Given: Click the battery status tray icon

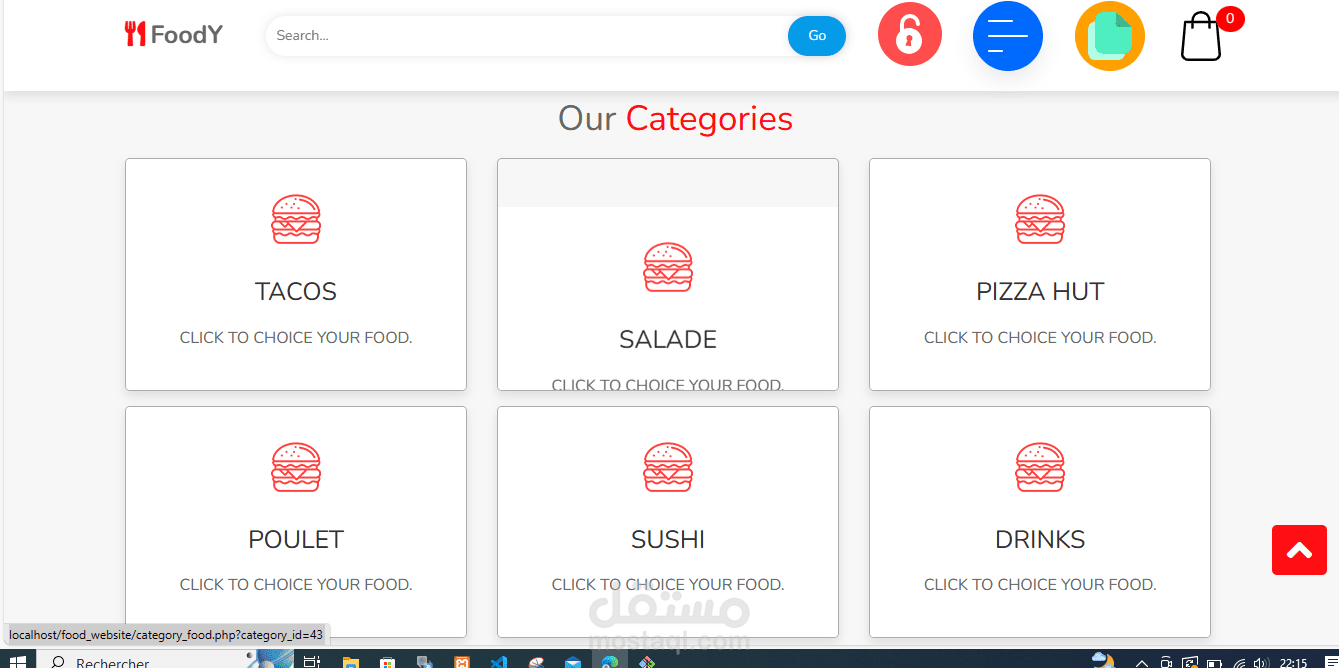Looking at the screenshot, I should (x=1213, y=662).
